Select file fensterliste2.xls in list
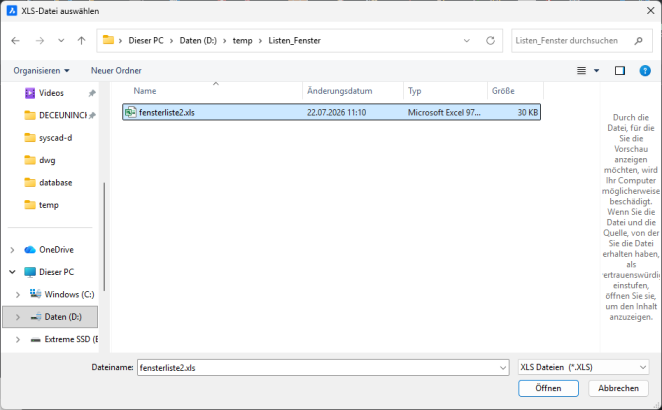Screen dimensions: 662x410 (331, 112)
